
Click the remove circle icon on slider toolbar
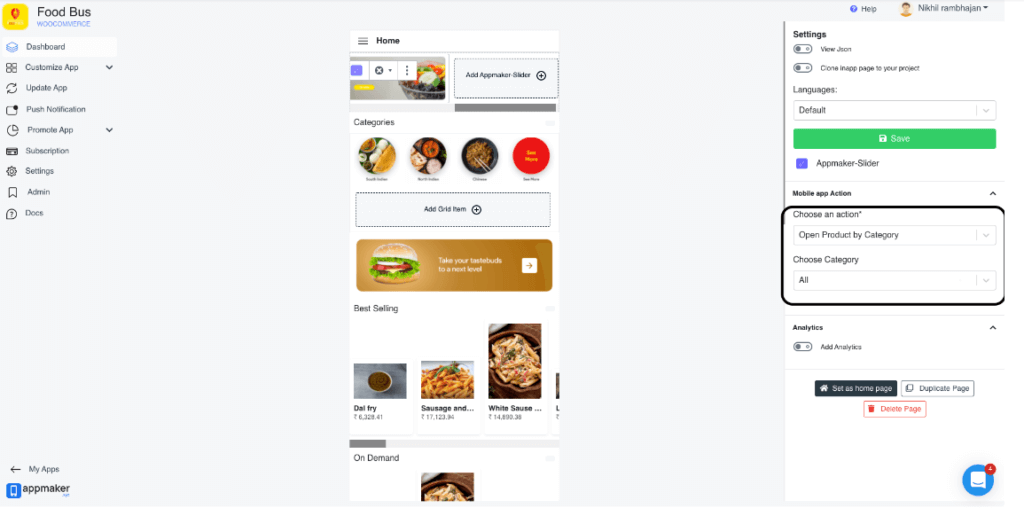[x=379, y=71]
